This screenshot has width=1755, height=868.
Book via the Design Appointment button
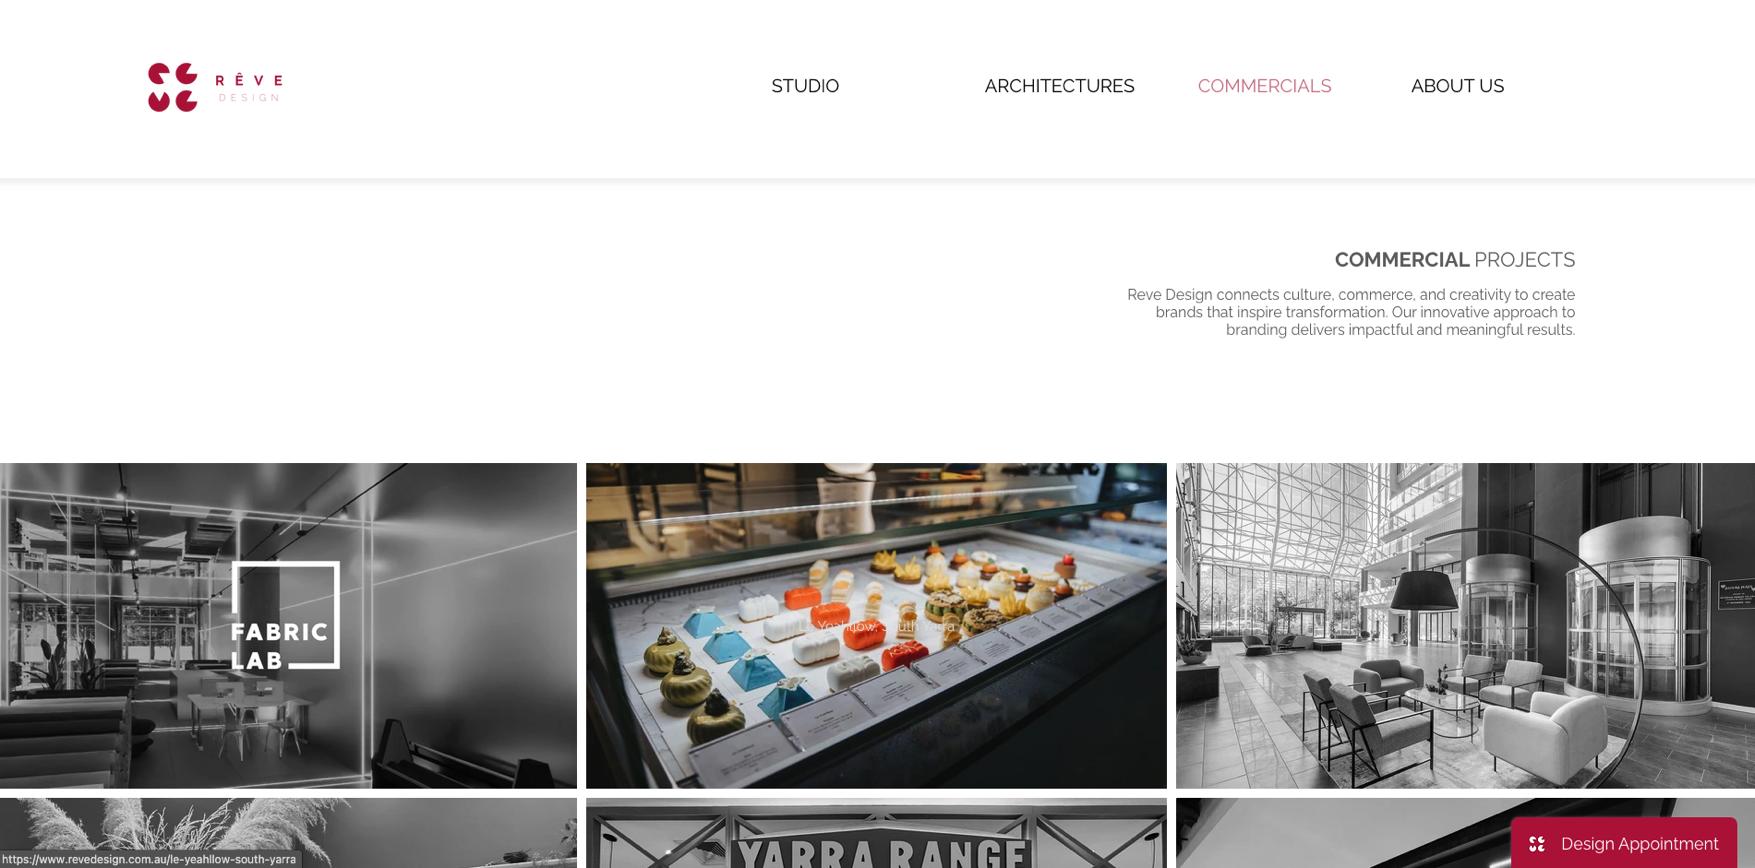(1624, 843)
